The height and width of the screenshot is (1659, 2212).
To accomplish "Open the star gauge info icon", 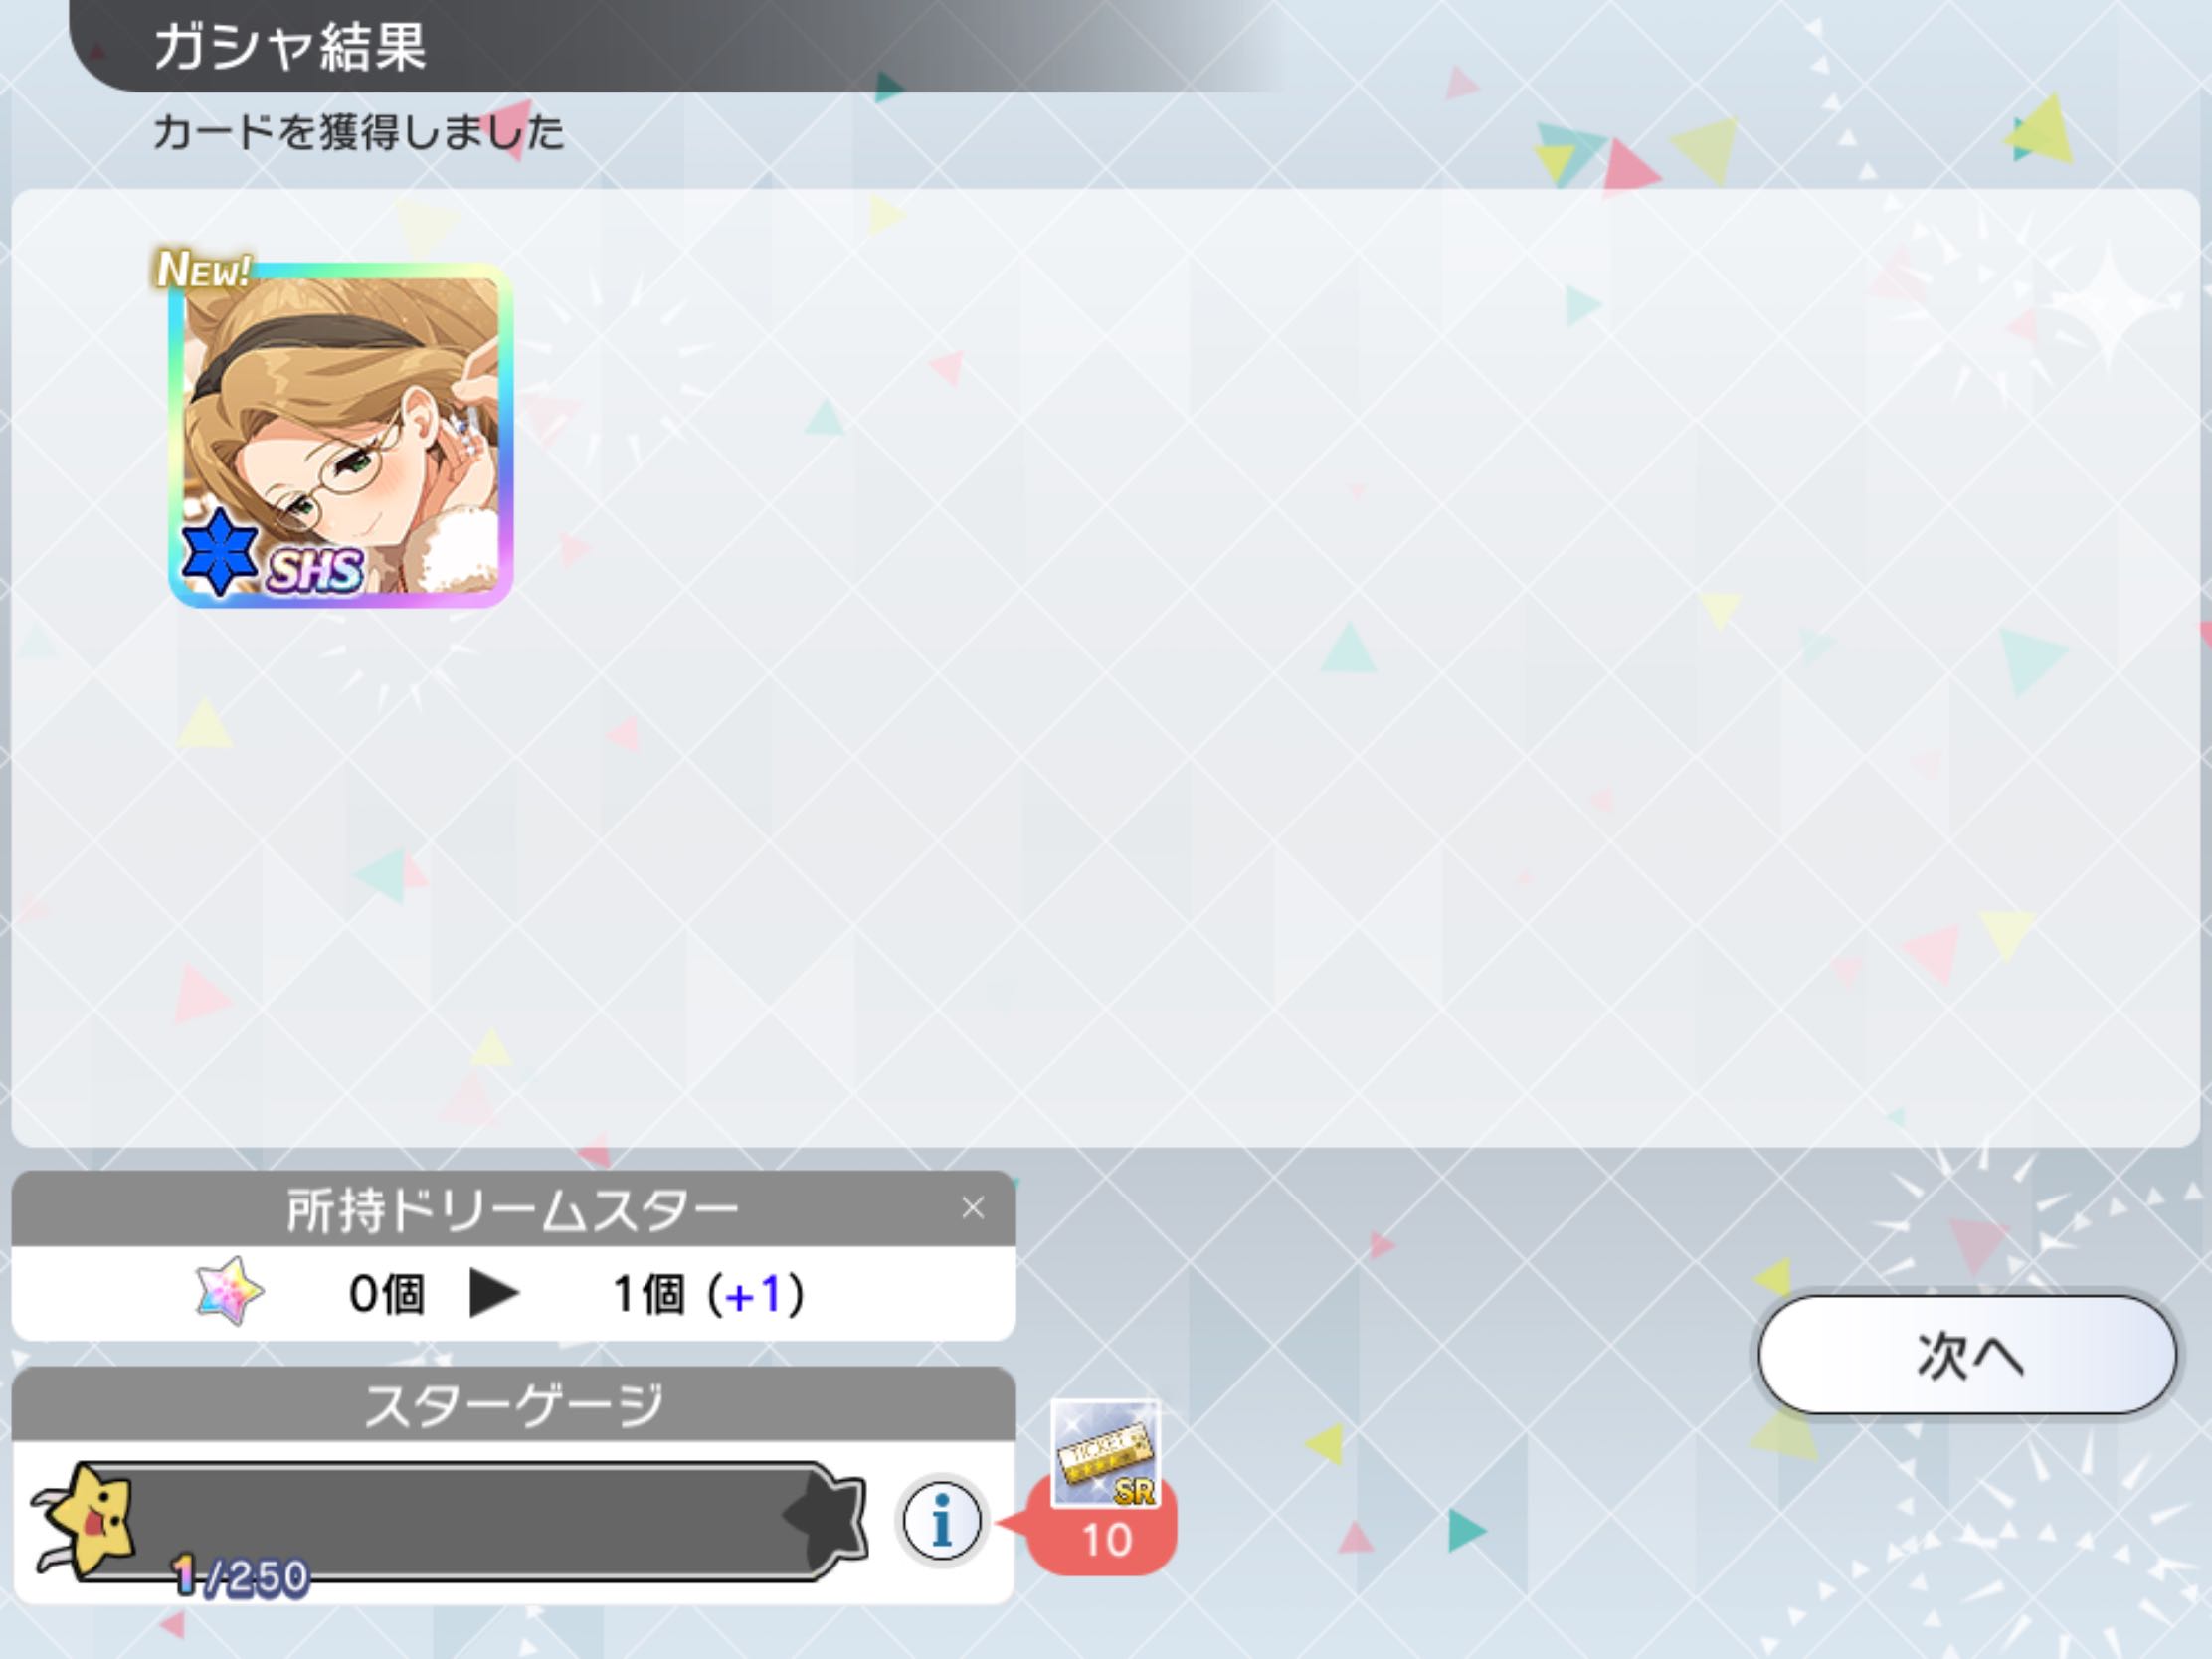I will [941, 1521].
